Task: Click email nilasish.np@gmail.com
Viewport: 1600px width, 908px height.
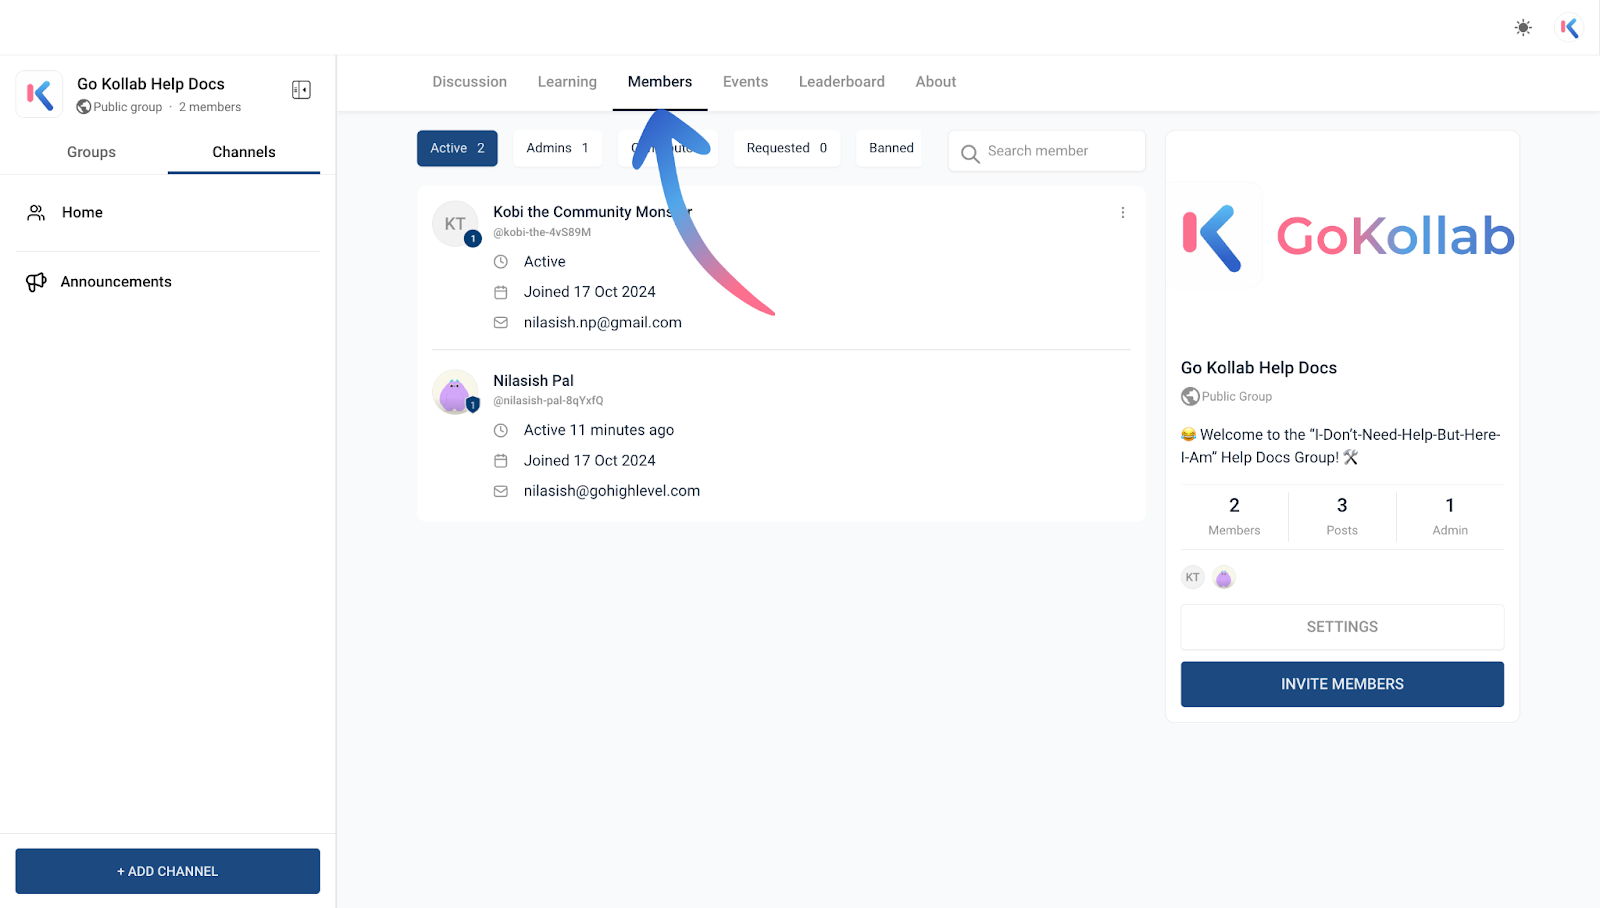Action: [603, 322]
